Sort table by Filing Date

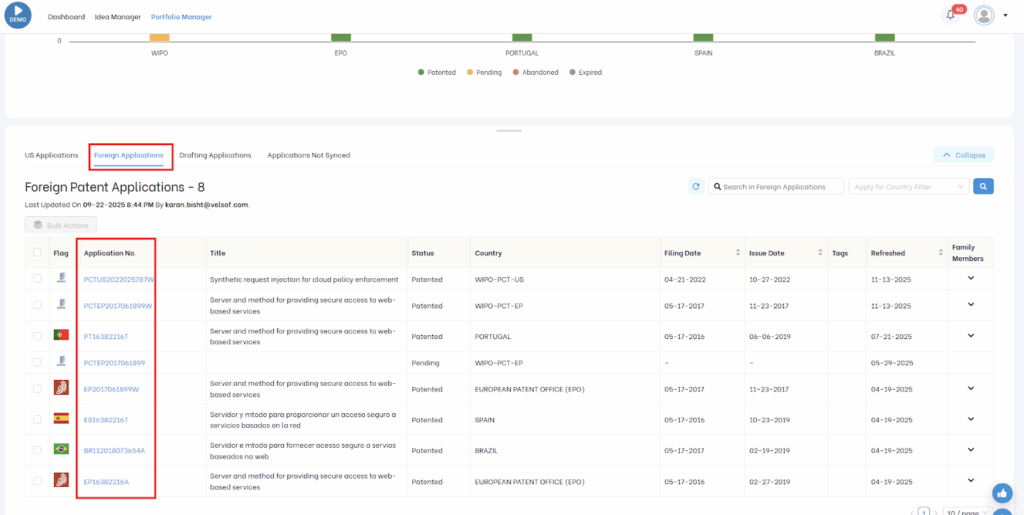(x=738, y=253)
